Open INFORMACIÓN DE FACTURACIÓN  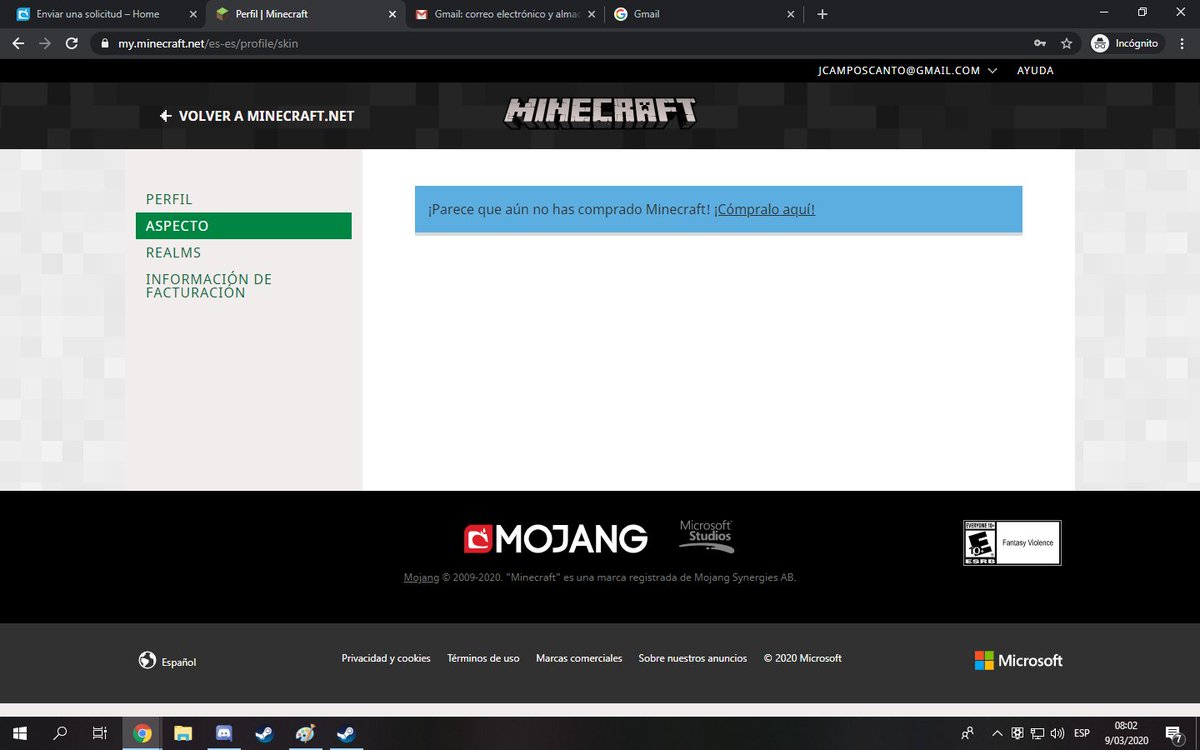click(209, 286)
